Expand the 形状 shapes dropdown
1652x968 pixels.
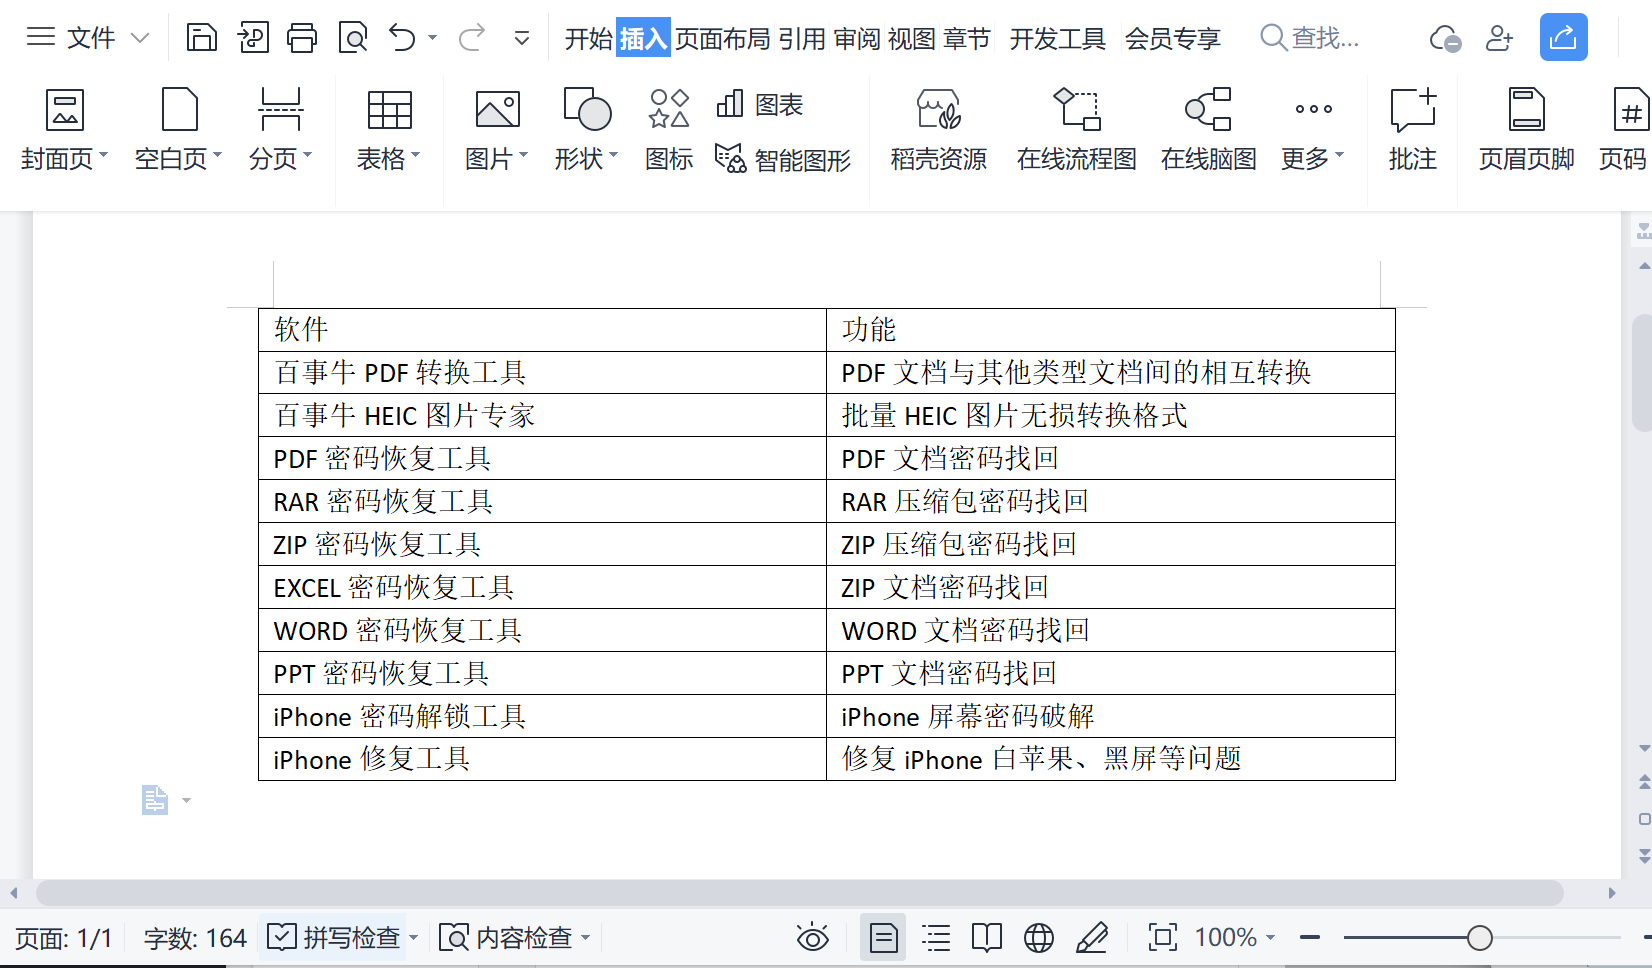587,158
